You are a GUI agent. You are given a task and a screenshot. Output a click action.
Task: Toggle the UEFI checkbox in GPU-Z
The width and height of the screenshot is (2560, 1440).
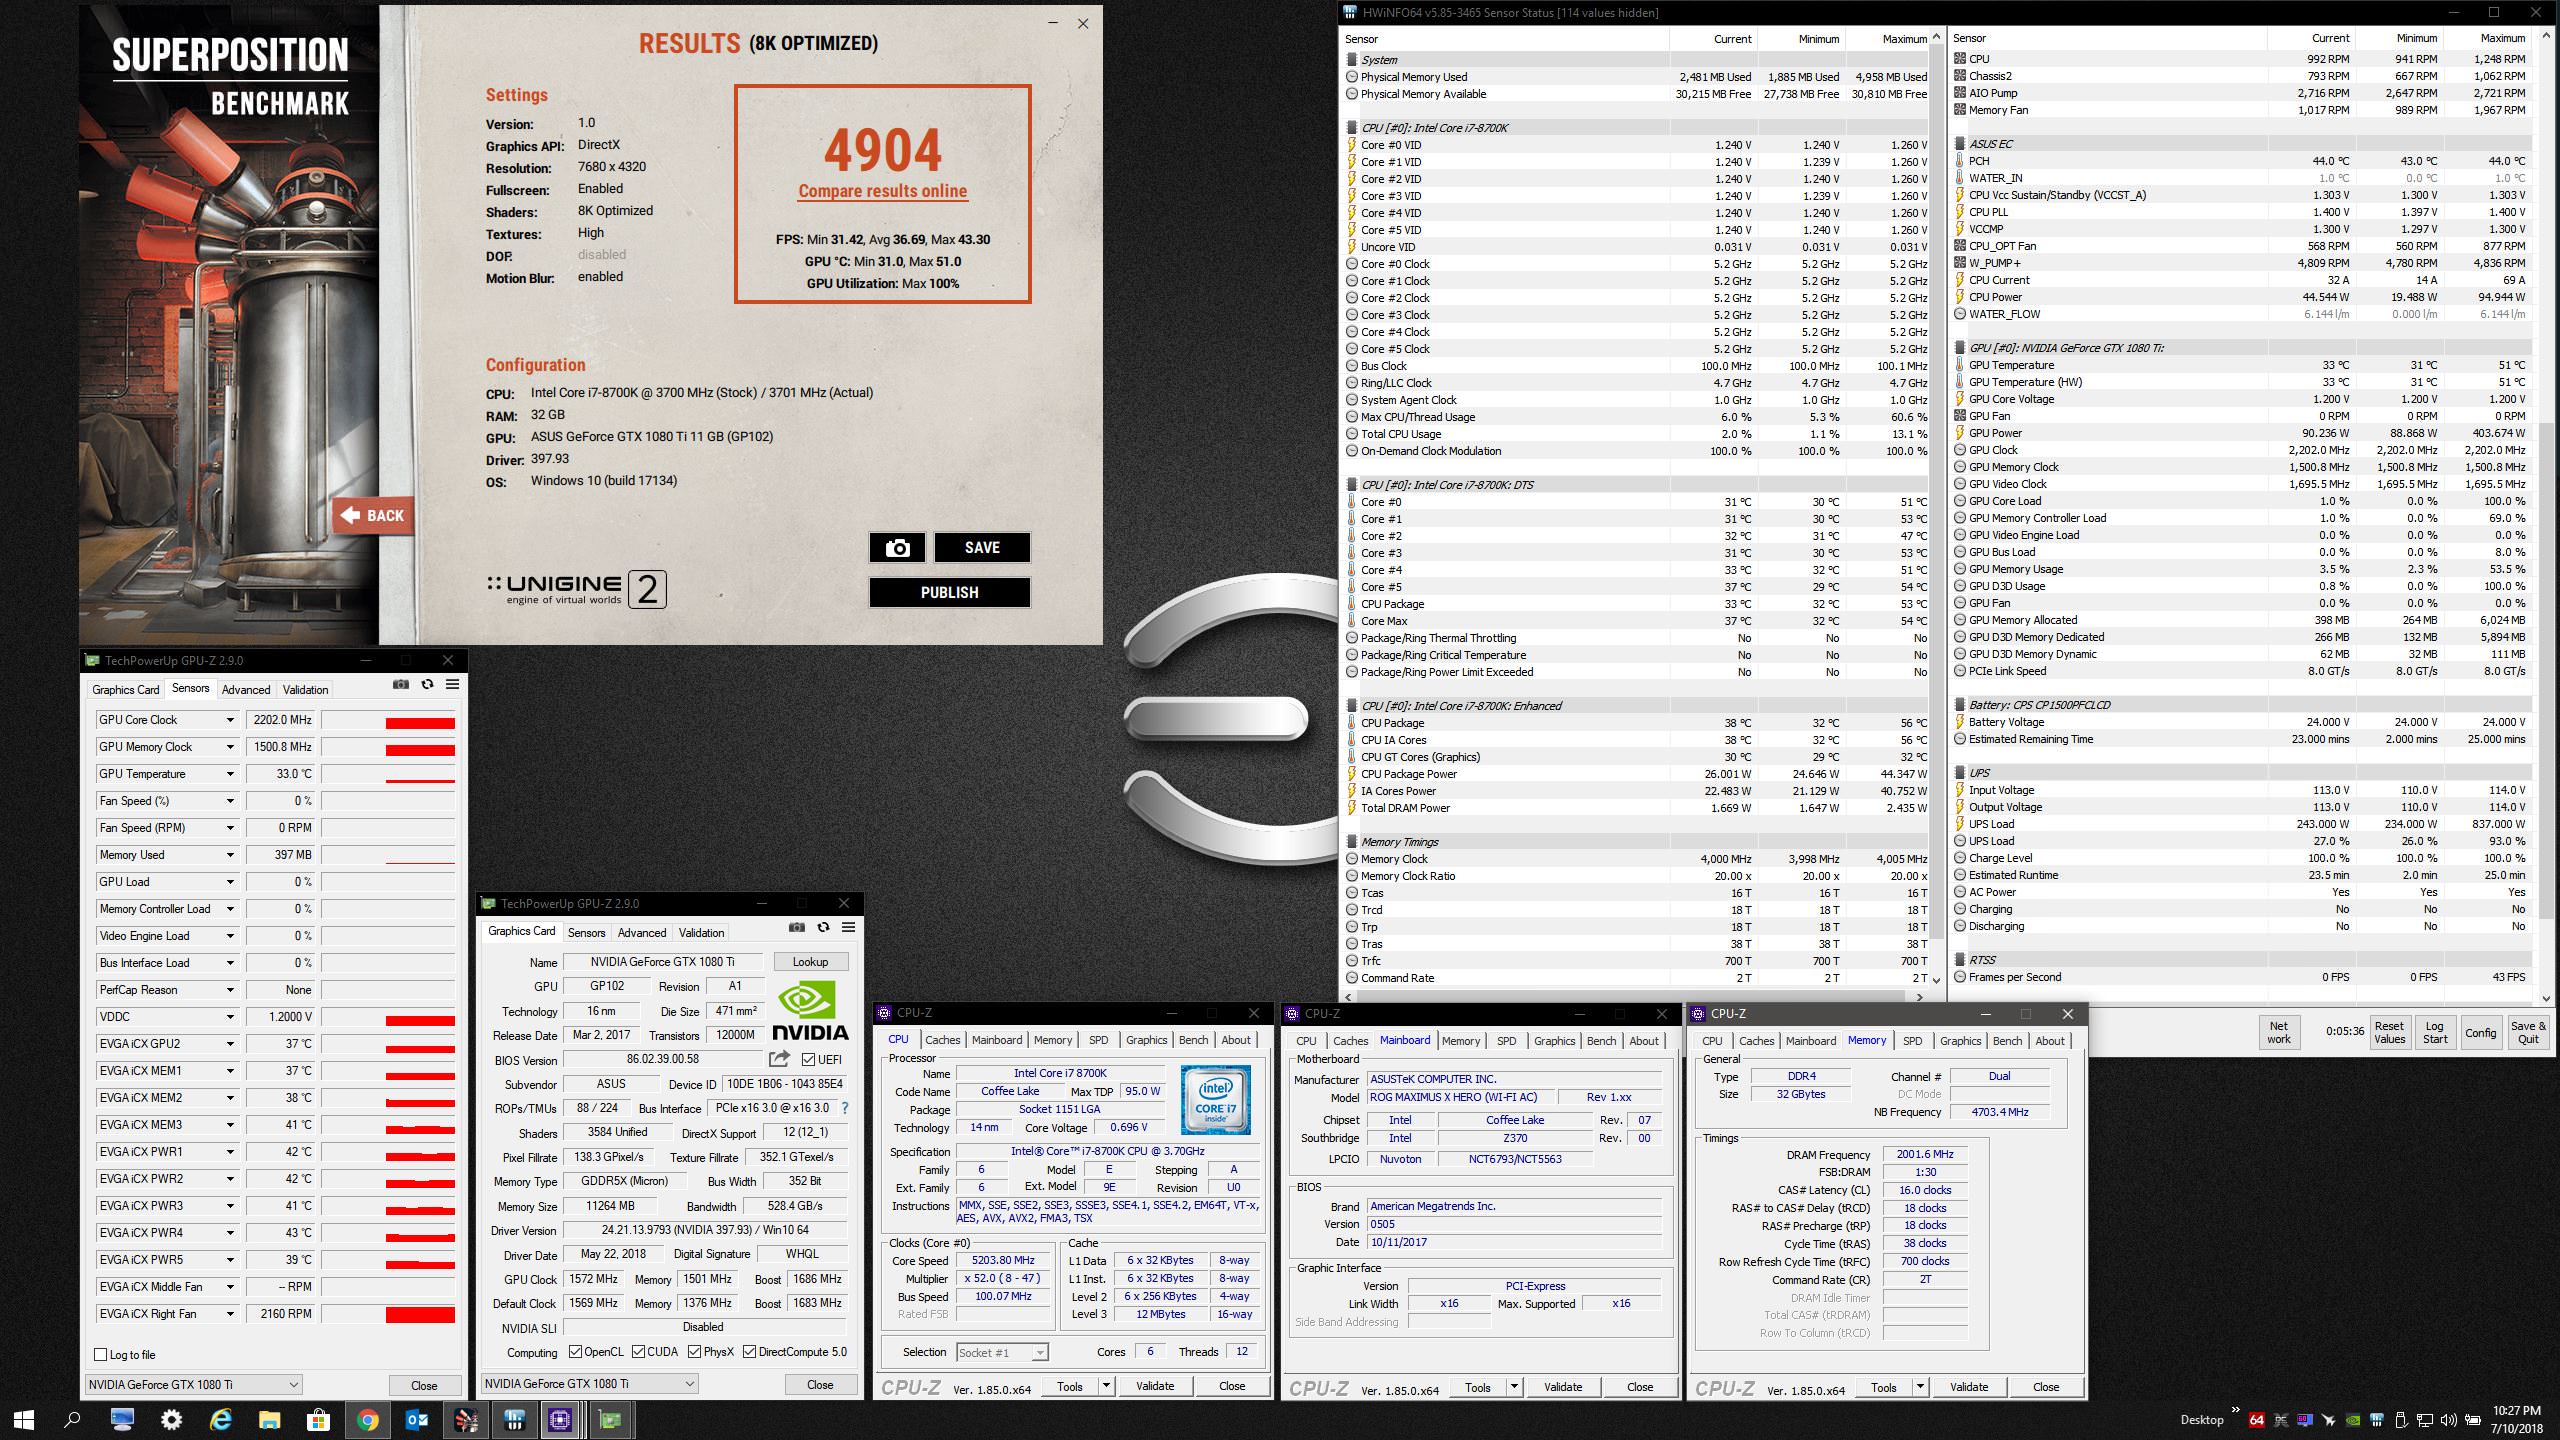(x=808, y=1059)
